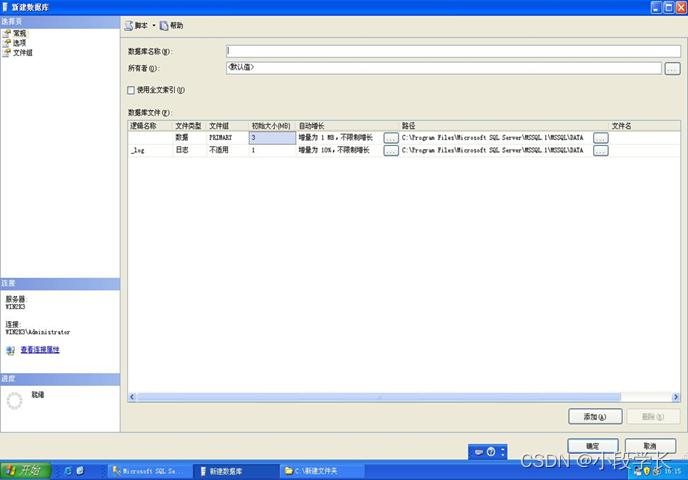Image resolution: width=688 pixels, height=480 pixels.
Task: Click the horizontal scrollbar thumb
Action: 379,397
